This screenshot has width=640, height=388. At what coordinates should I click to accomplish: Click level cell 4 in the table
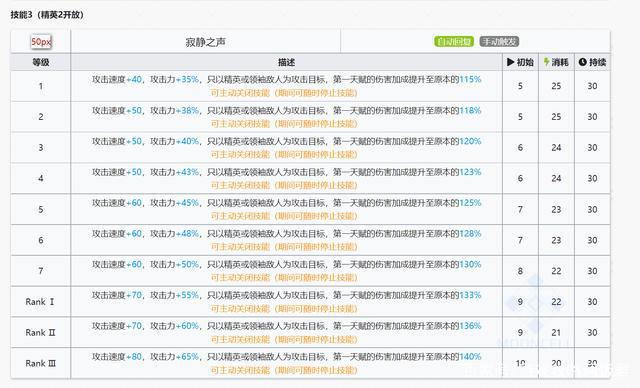[41, 178]
